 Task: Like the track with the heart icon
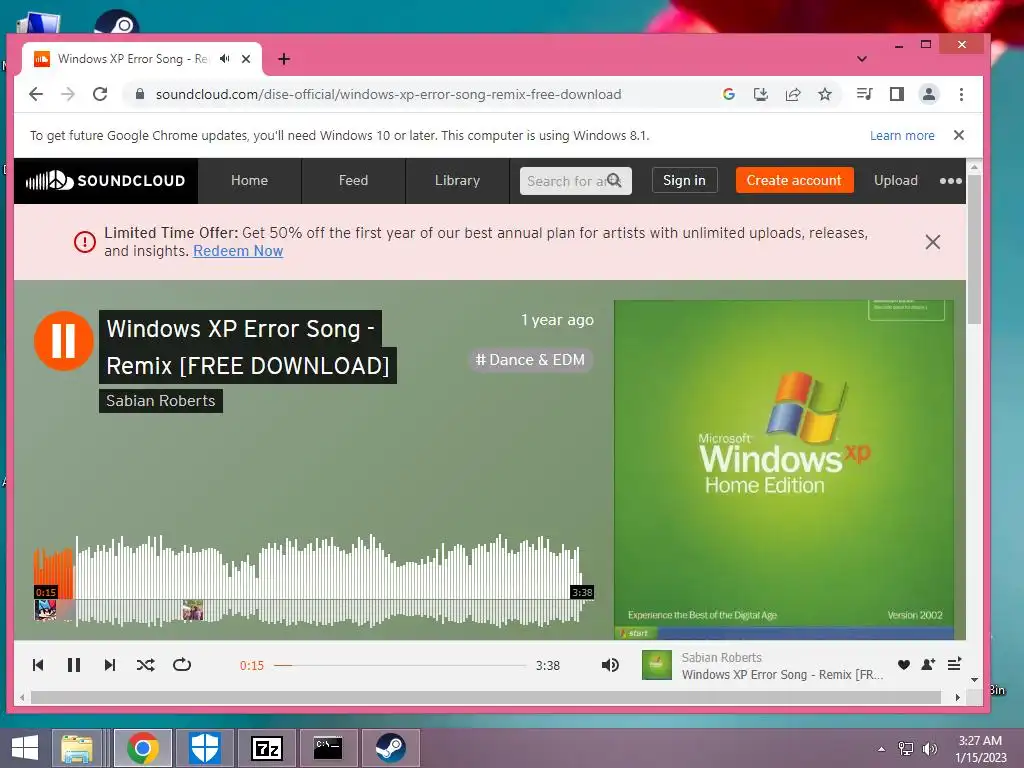coord(904,665)
